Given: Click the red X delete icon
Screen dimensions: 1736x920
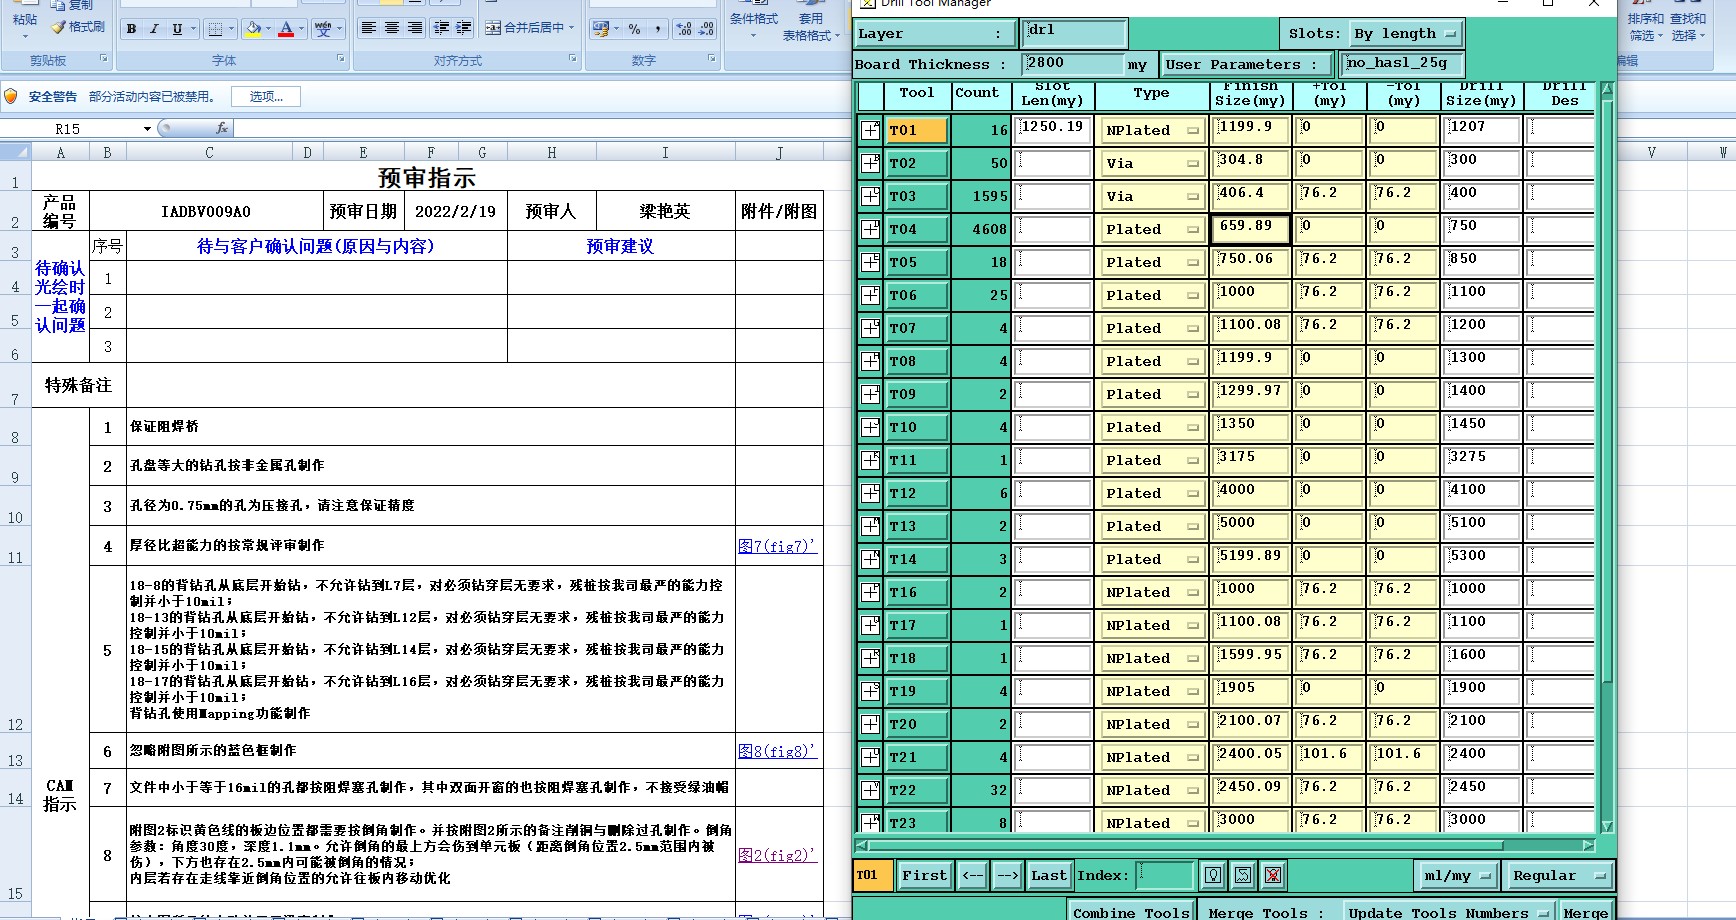Looking at the screenshot, I should (x=1273, y=876).
